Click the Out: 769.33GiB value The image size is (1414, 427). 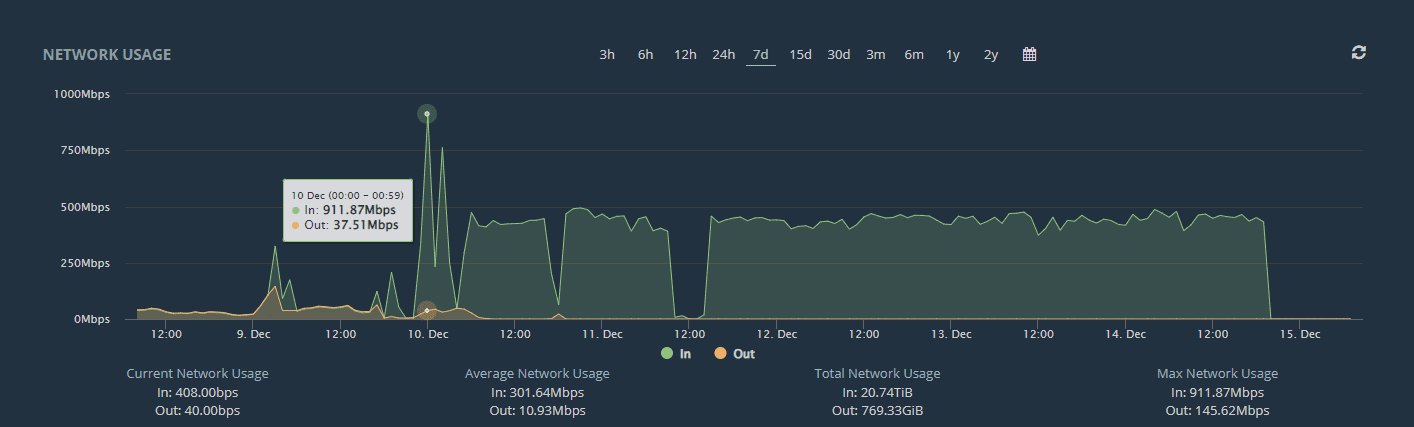(877, 411)
